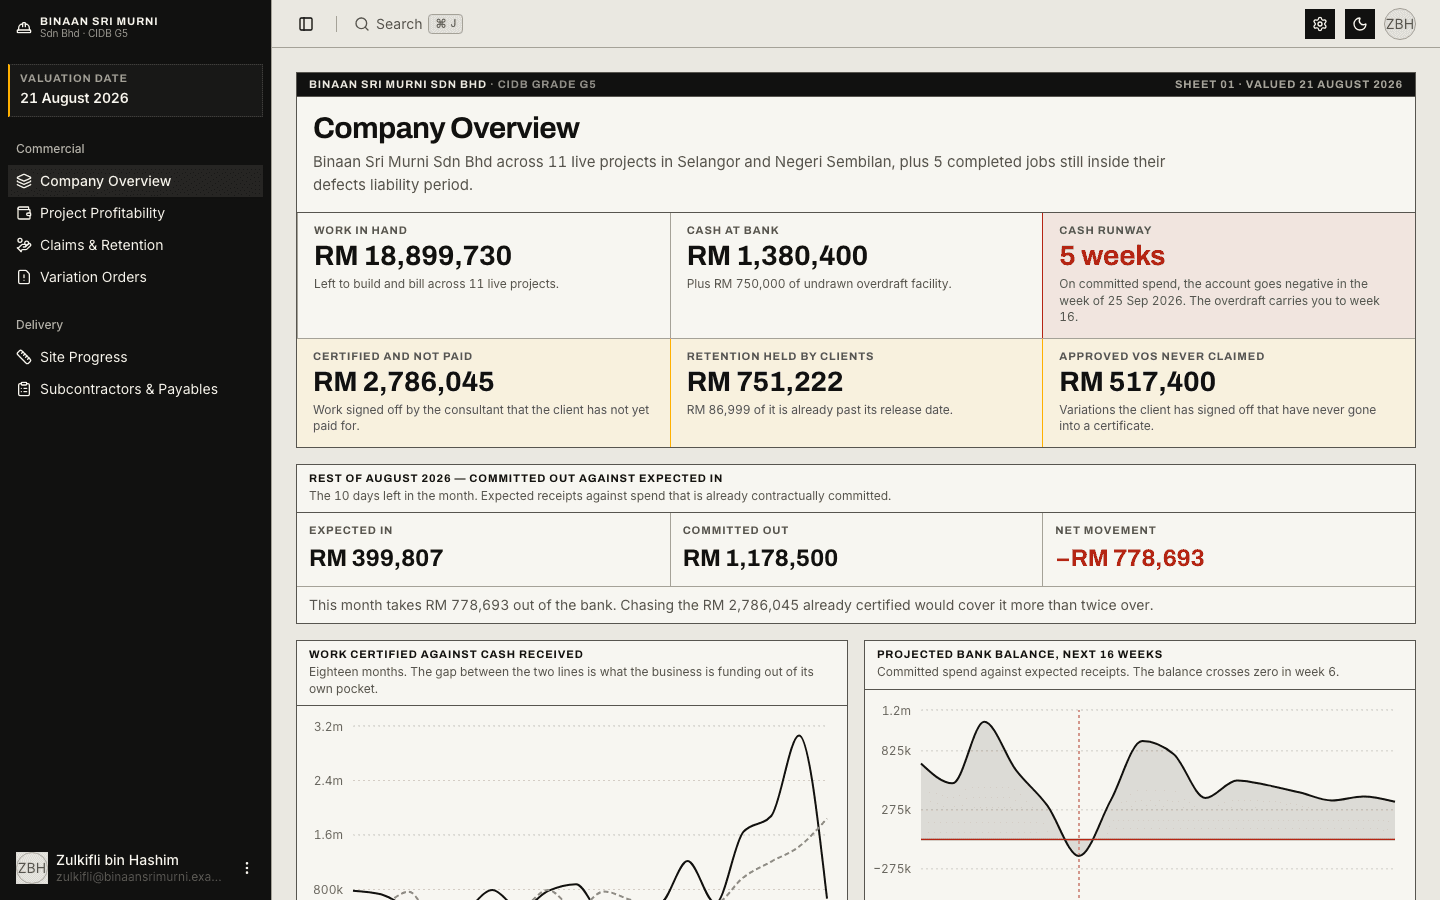Viewport: 1440px width, 900px height.
Task: Select the Cash At Bank RM 1,380,400 card
Action: click(x=856, y=275)
